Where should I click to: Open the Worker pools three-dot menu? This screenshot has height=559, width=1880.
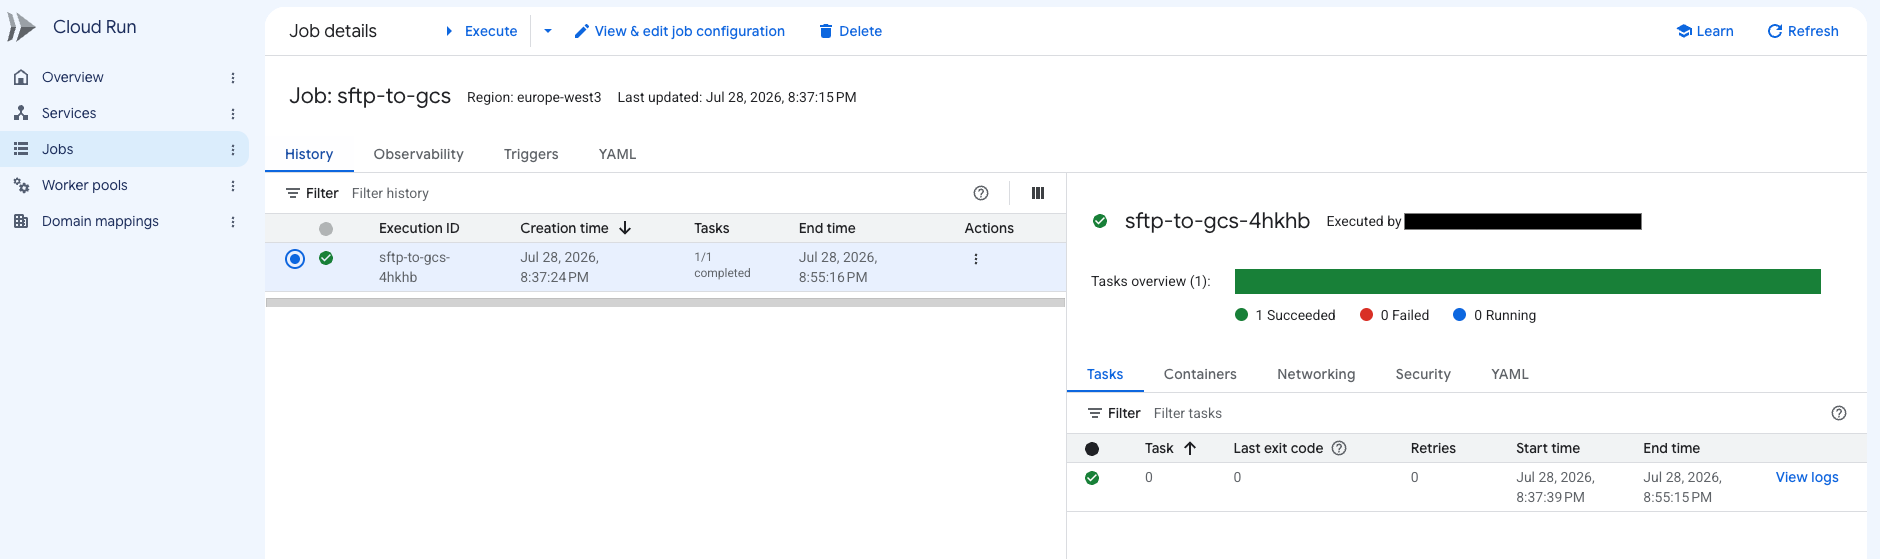tap(233, 186)
